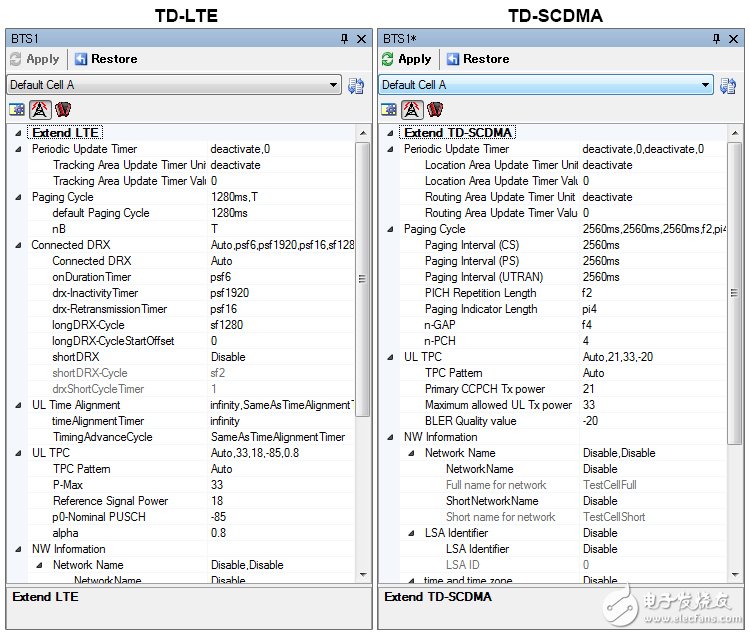Open Default Cell A dropdown in TD-SCDMA panel
750x635 pixels.
[x=705, y=85]
